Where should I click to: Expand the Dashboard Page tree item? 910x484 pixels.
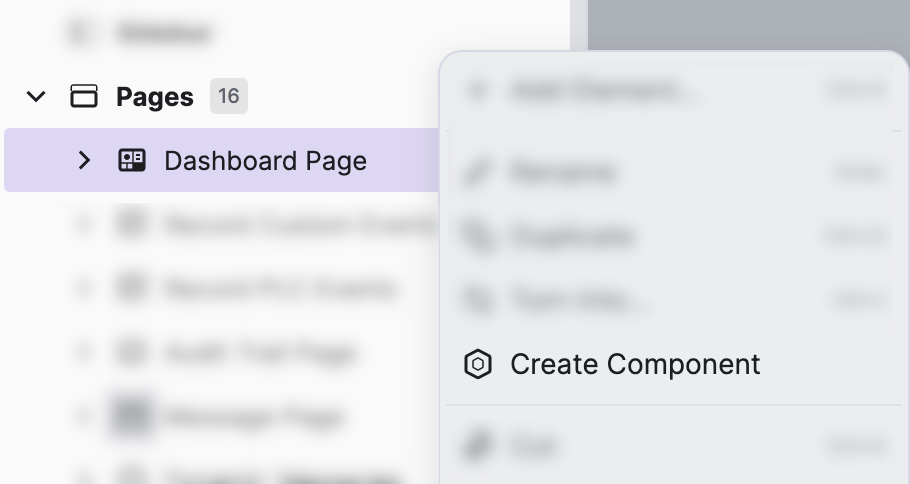[85, 160]
